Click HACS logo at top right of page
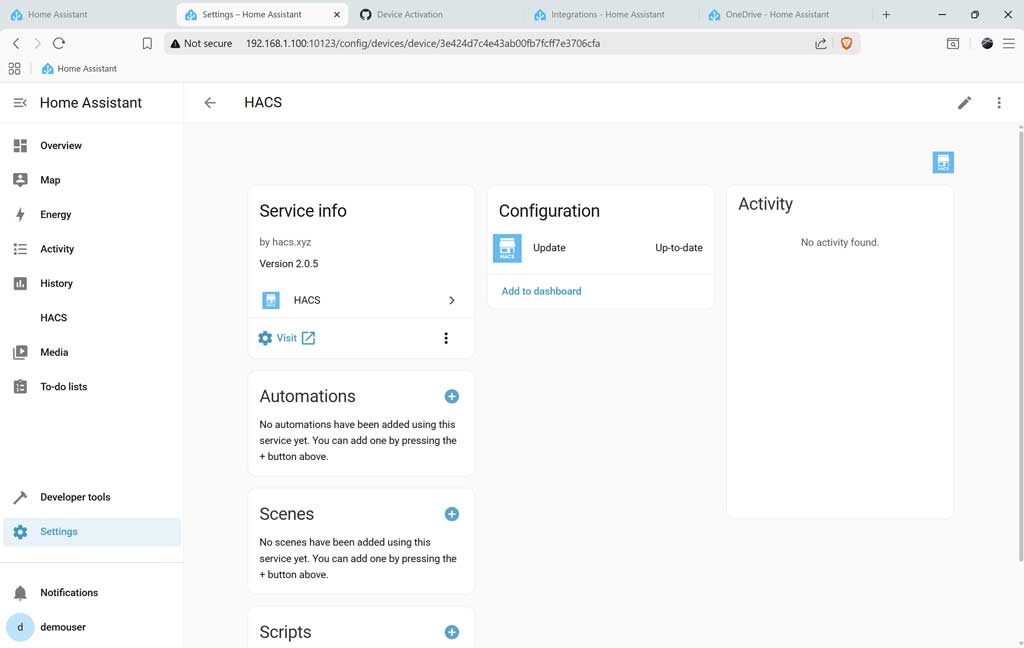 tap(943, 162)
